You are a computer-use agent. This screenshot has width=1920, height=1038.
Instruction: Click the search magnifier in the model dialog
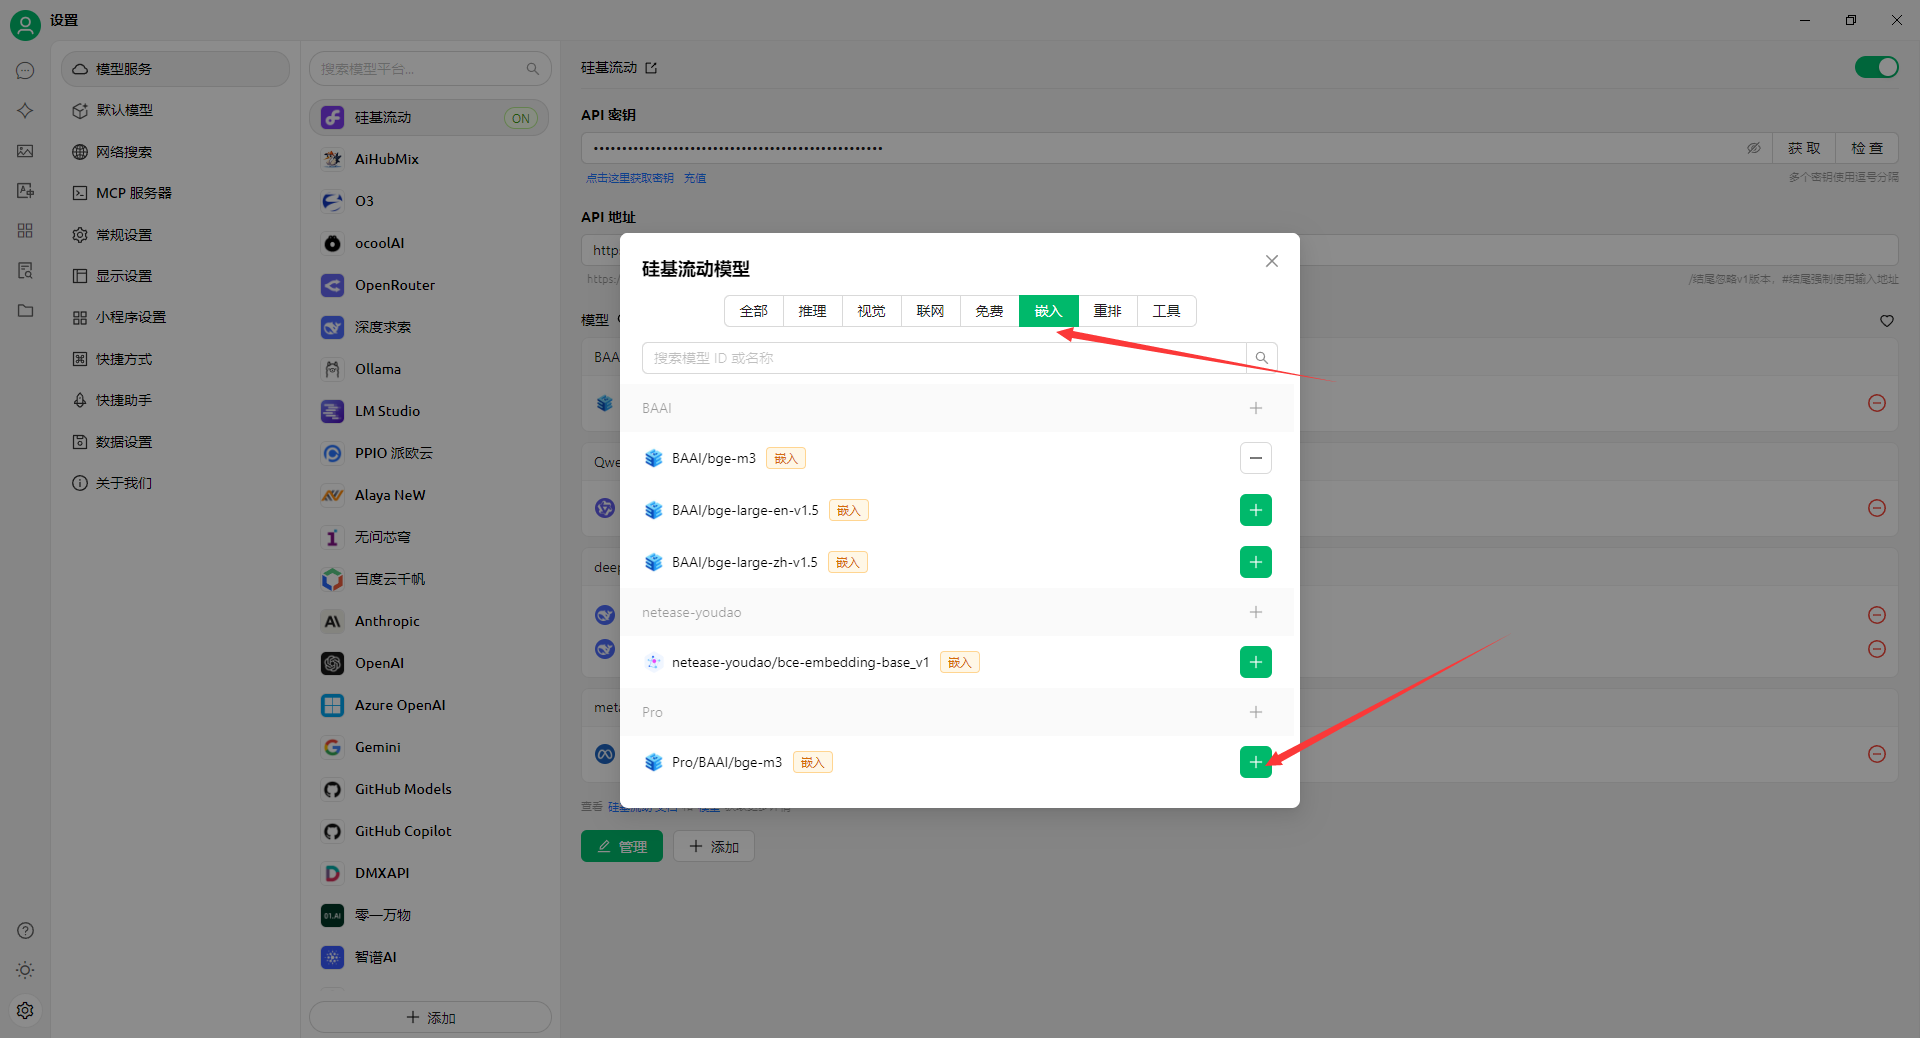pos(1261,358)
